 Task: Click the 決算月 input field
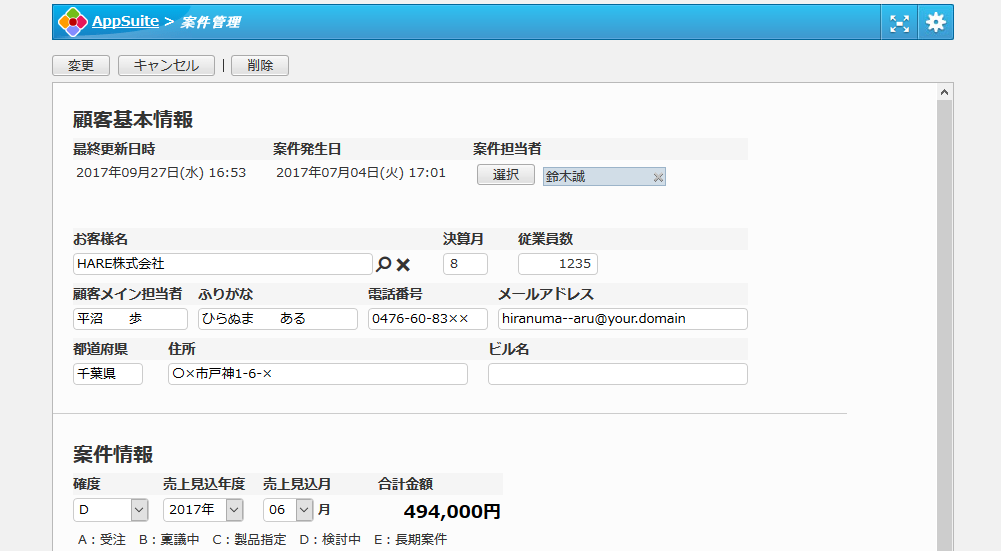click(x=465, y=264)
